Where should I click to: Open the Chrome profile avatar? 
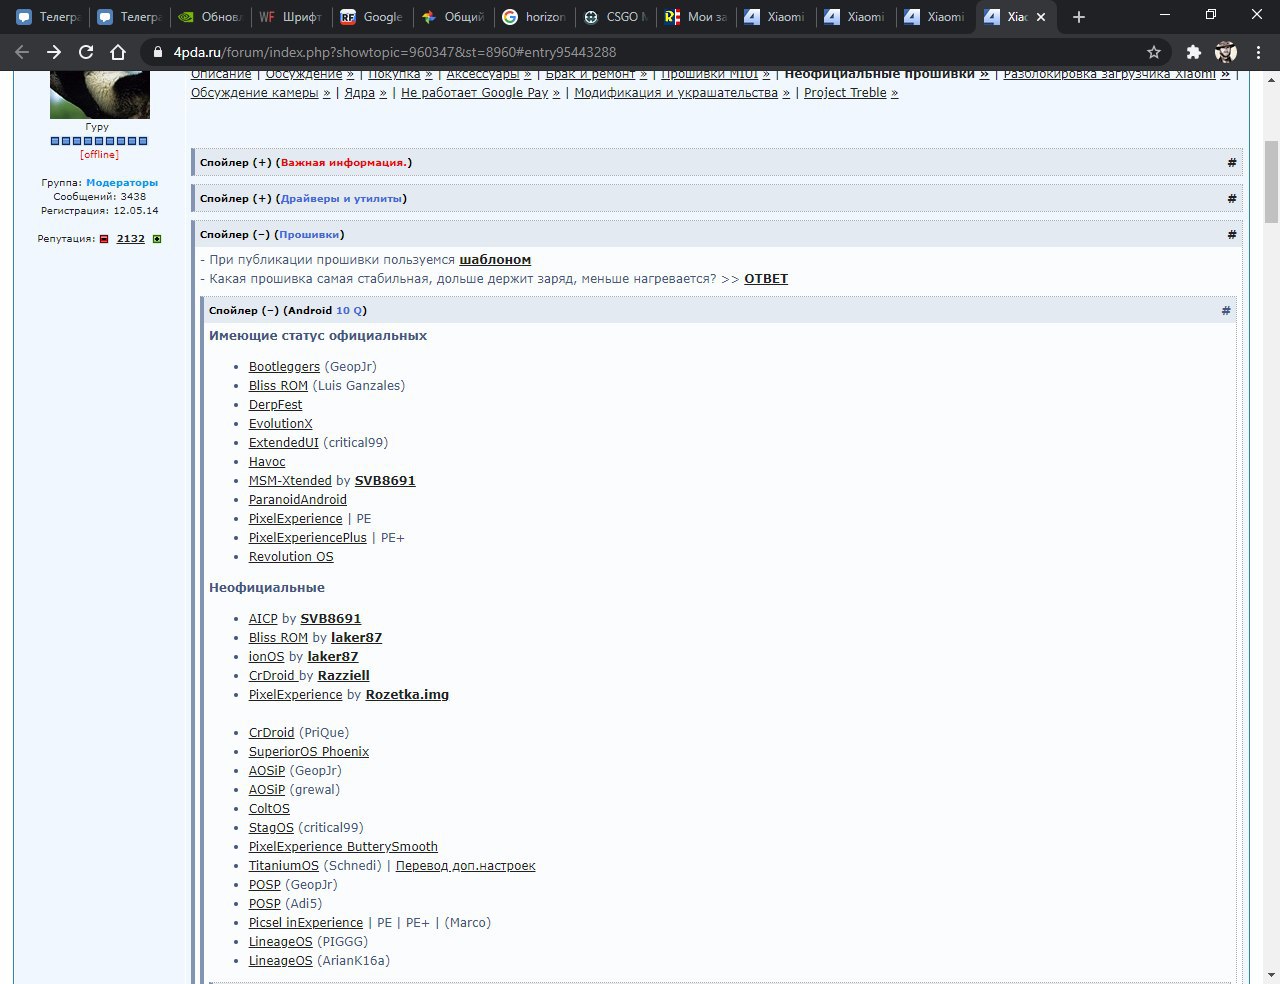(1226, 52)
